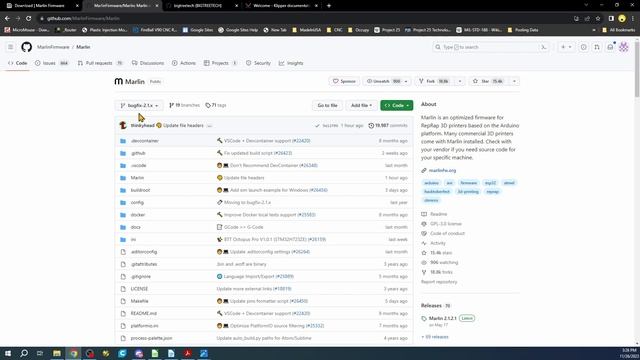Switch to the Code tab
640x360 pixels.
(18, 63)
